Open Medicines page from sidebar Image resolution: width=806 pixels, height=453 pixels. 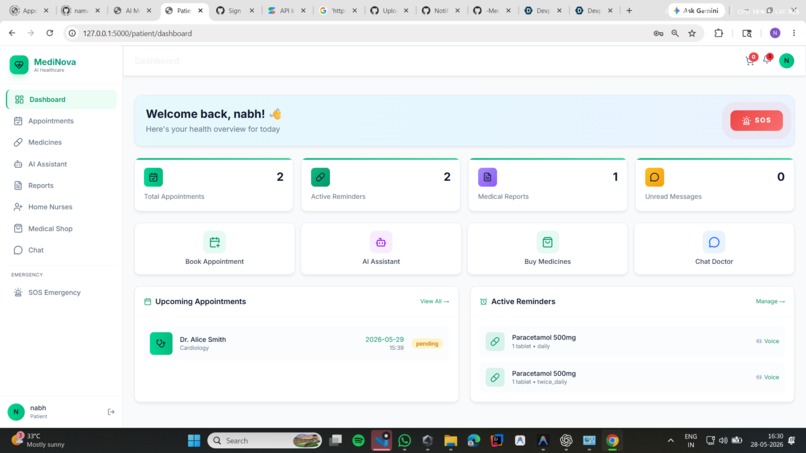pyautogui.click(x=61, y=142)
